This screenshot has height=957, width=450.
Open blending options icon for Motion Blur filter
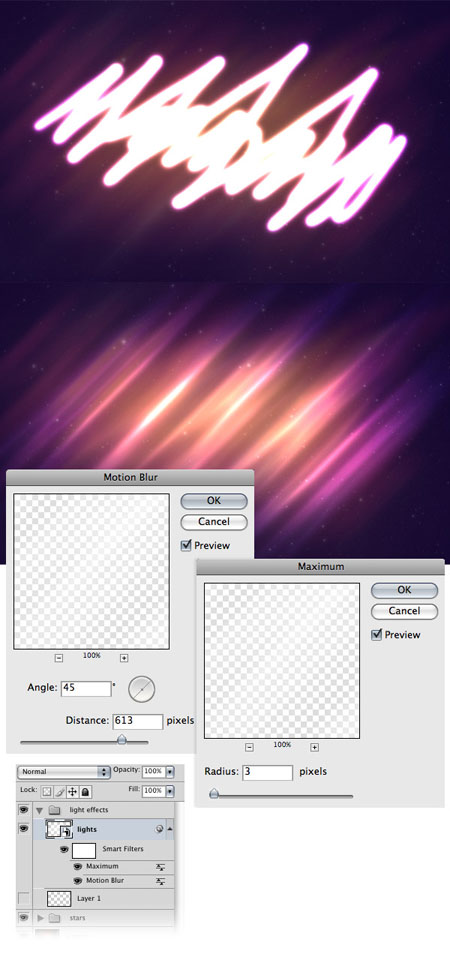161,881
